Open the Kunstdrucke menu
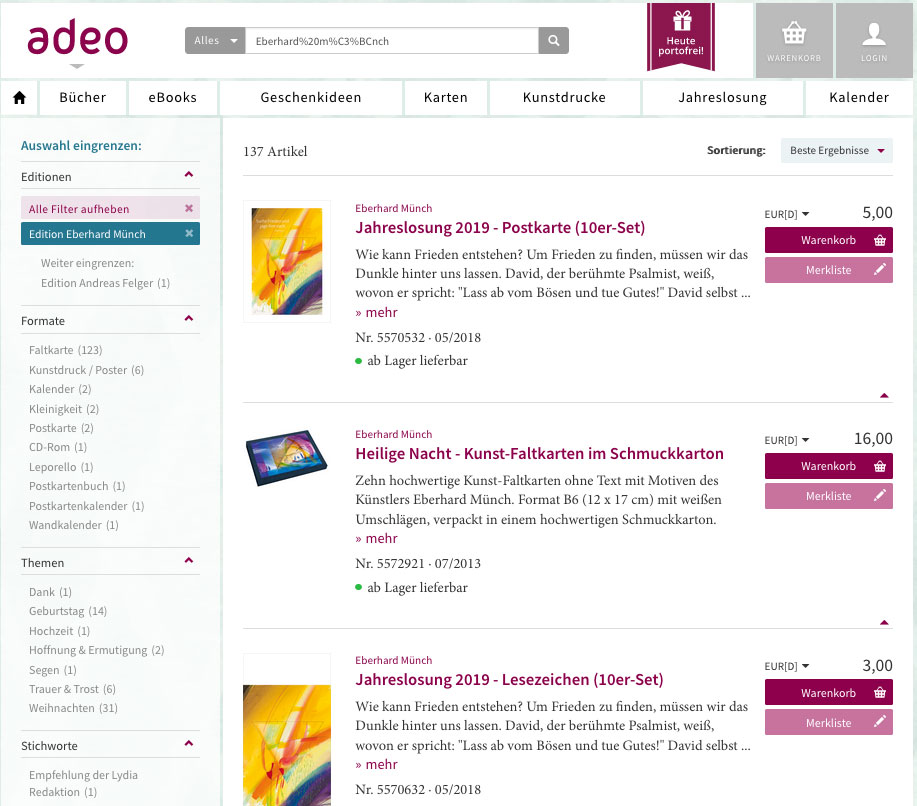917x806 pixels. (564, 98)
